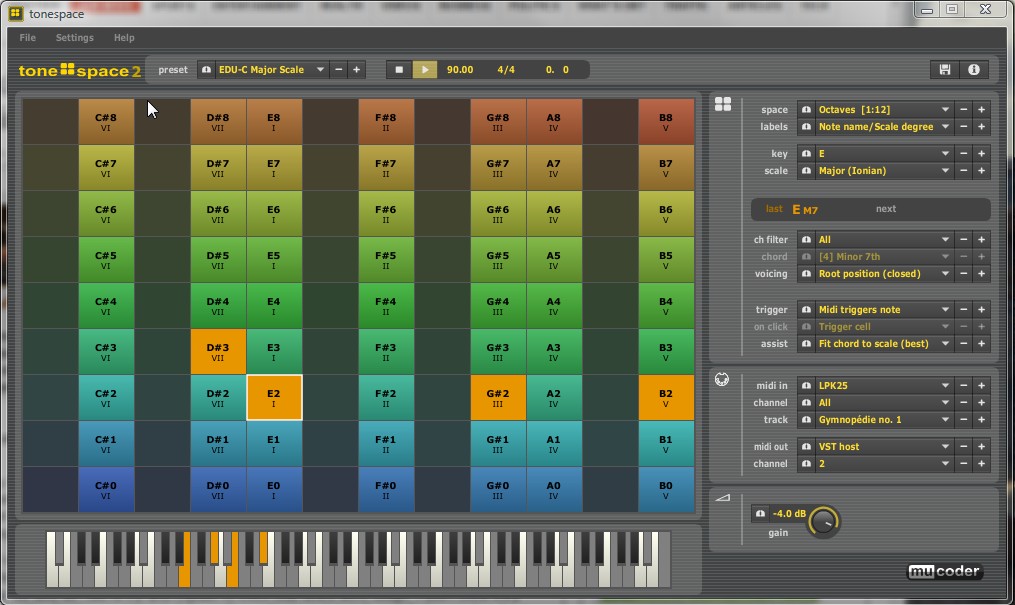Screen dimensions: 1015x605
Task: Trigger the E2 highlighted cell
Action: click(x=274, y=397)
